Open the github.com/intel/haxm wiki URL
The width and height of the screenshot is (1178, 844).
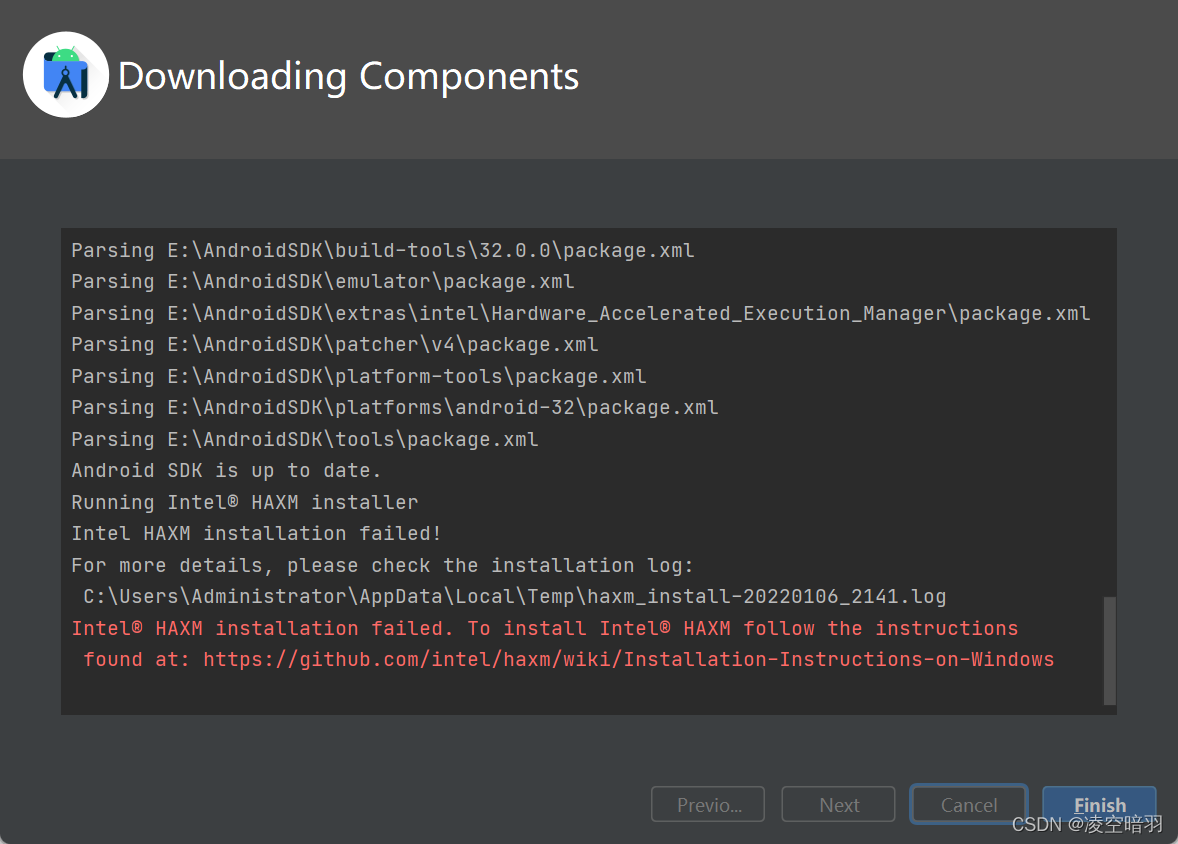(x=628, y=660)
